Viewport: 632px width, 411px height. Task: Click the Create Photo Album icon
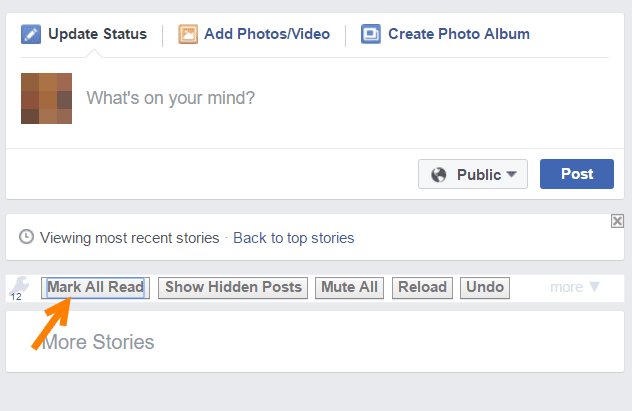(x=371, y=34)
